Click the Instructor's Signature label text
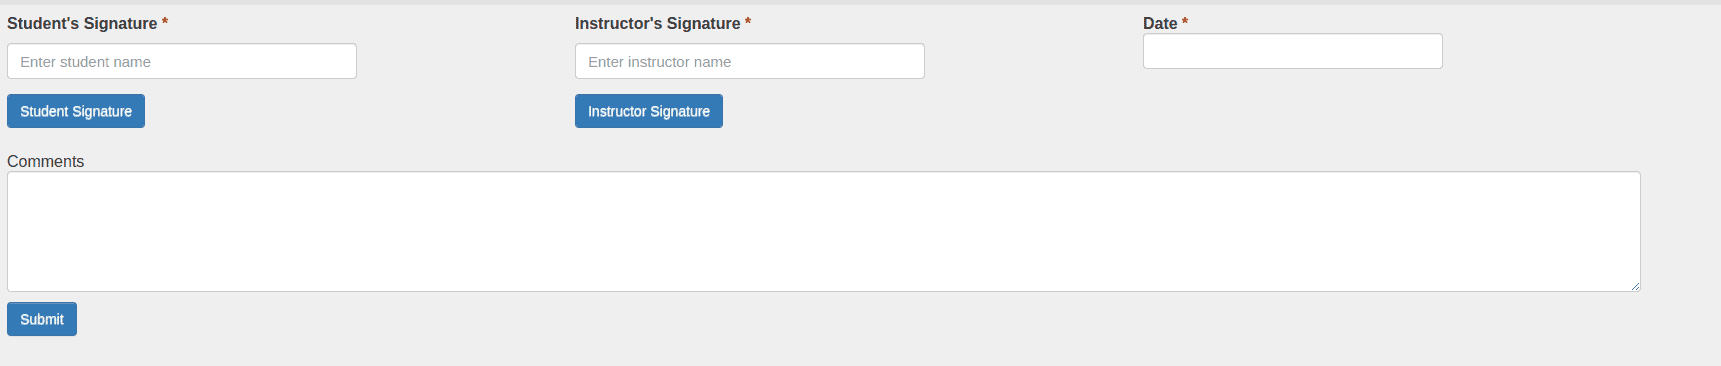1721x366 pixels. (x=658, y=23)
